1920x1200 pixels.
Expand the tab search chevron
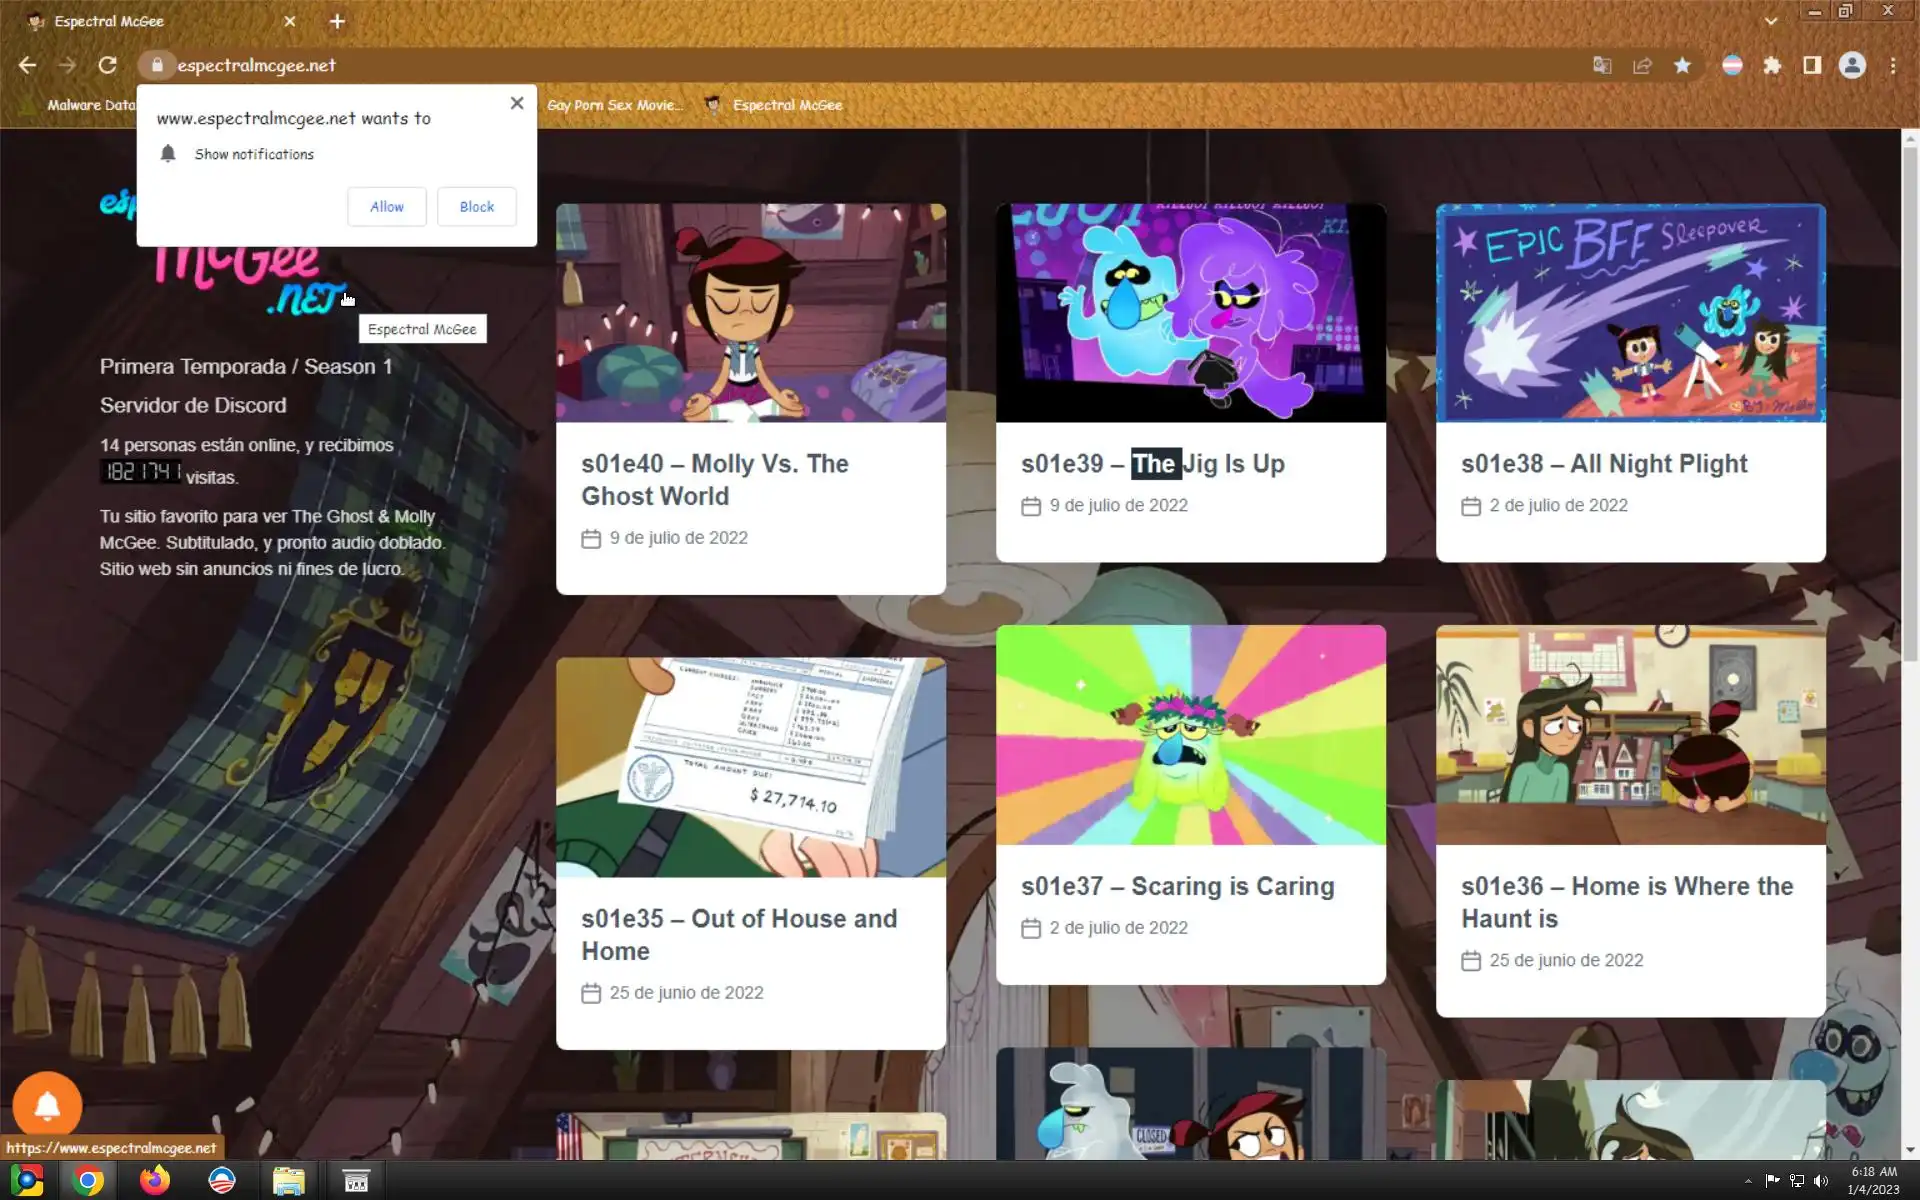(1771, 21)
